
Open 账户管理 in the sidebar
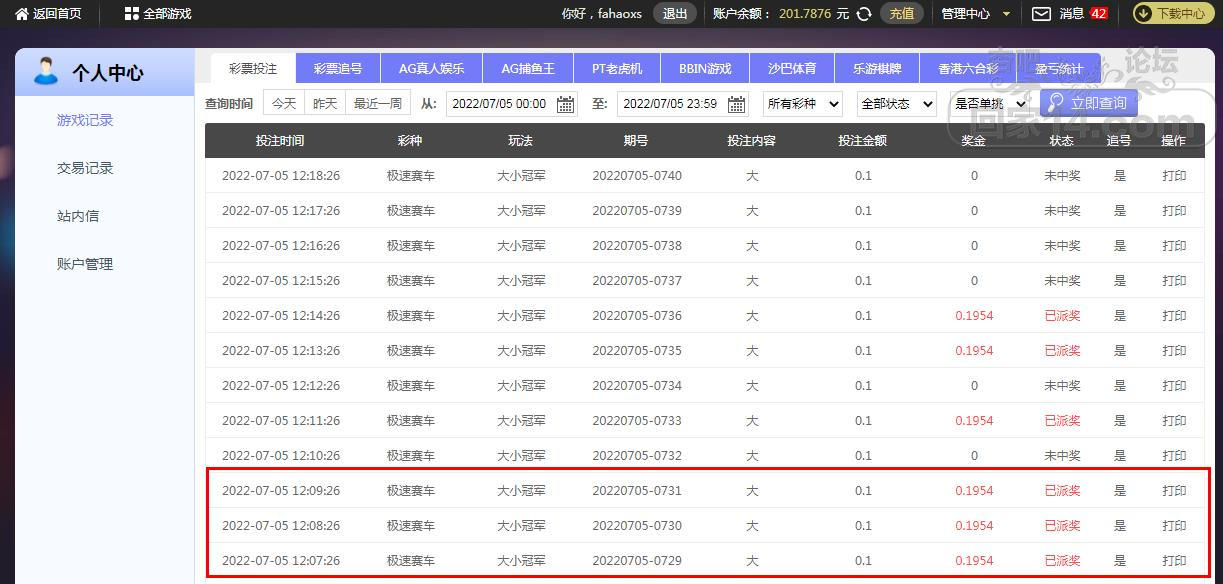[x=85, y=264]
